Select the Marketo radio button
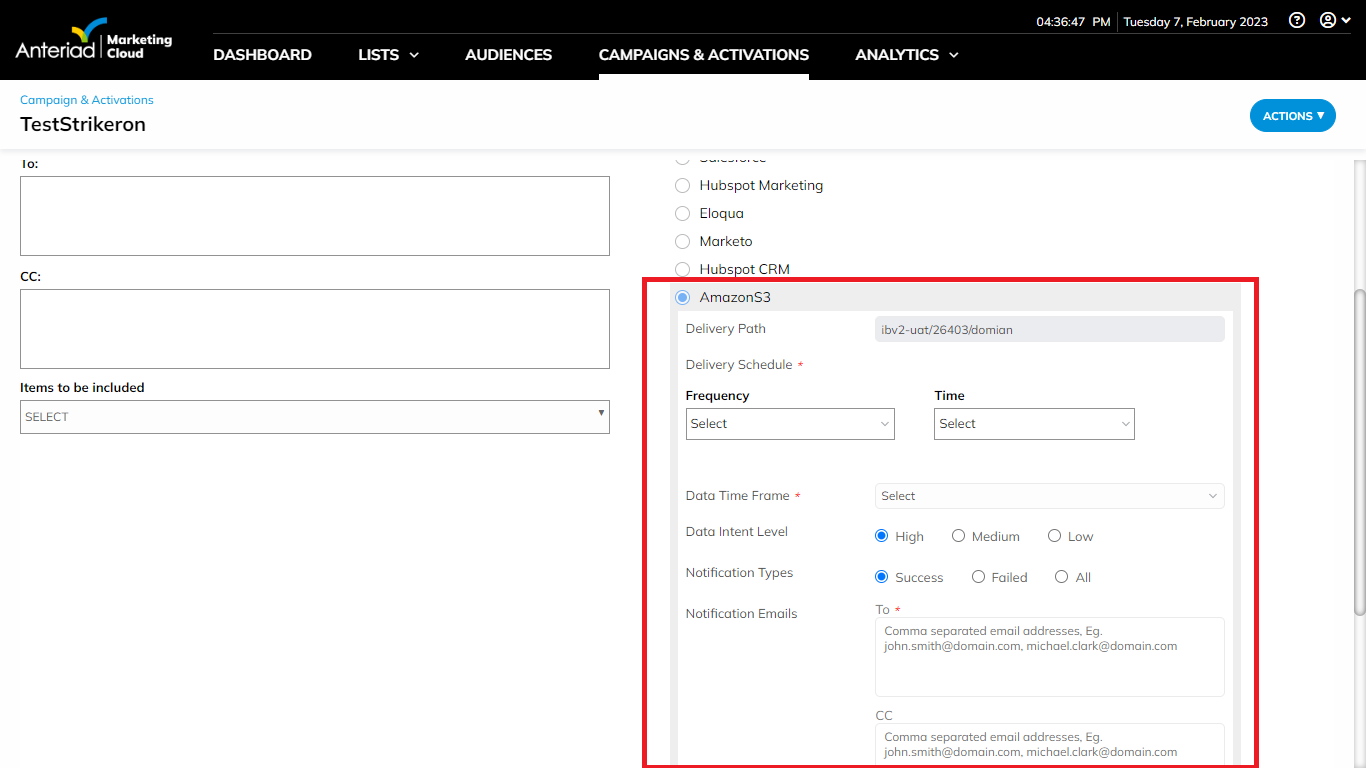Image resolution: width=1366 pixels, height=768 pixels. pyautogui.click(x=682, y=241)
